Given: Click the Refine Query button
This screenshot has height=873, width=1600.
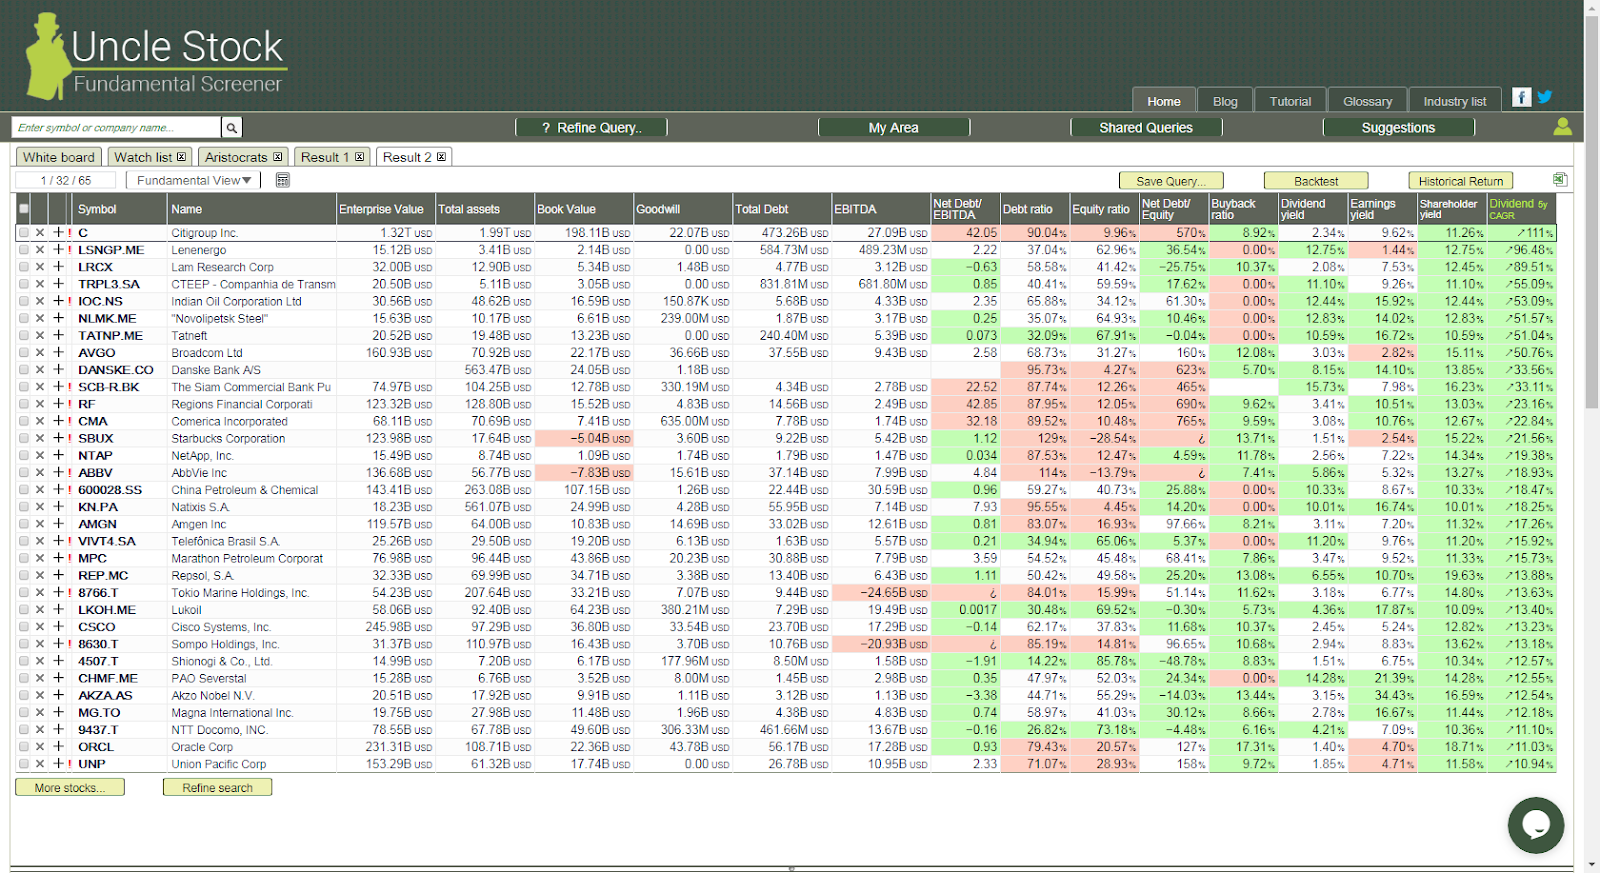Looking at the screenshot, I should (591, 127).
